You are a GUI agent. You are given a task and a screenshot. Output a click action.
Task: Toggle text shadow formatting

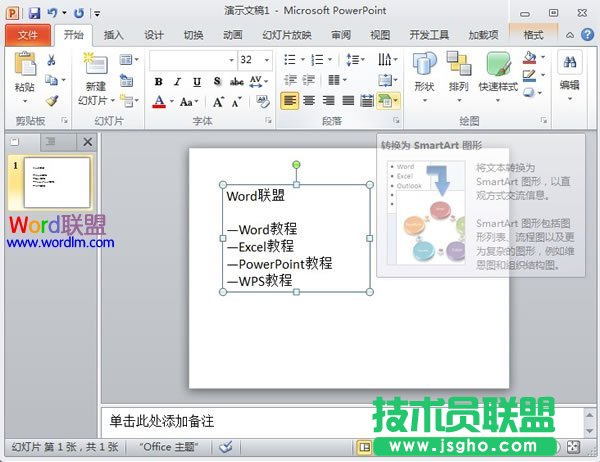pyautogui.click(x=217, y=81)
